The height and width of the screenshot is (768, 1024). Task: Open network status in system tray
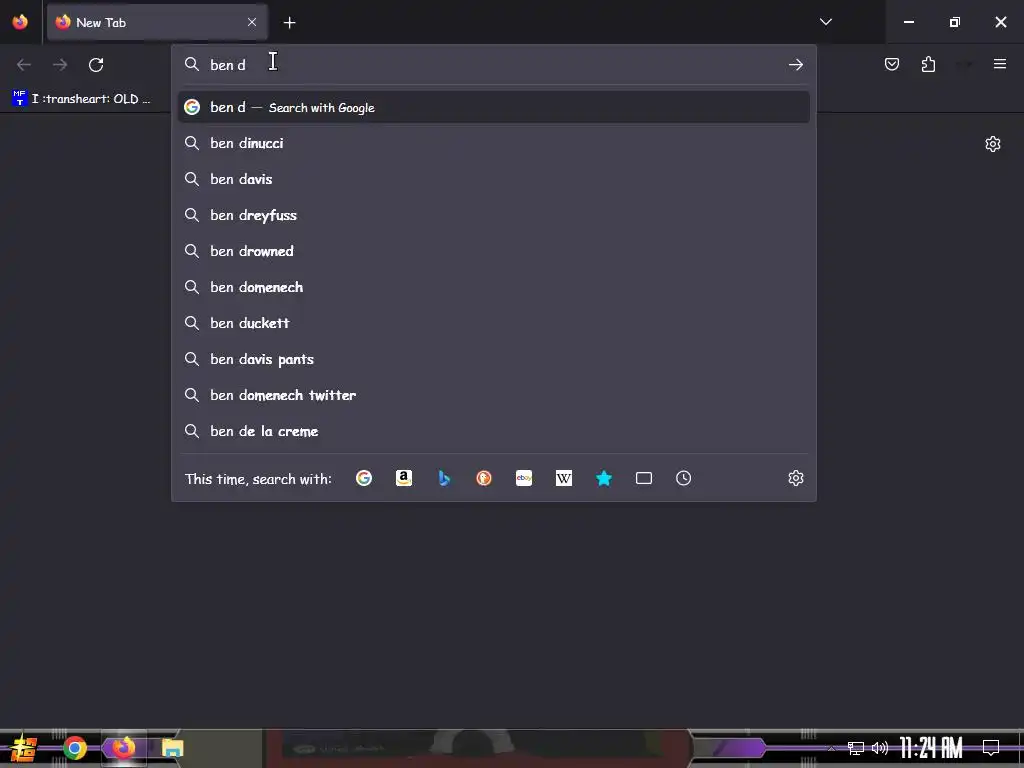click(856, 748)
